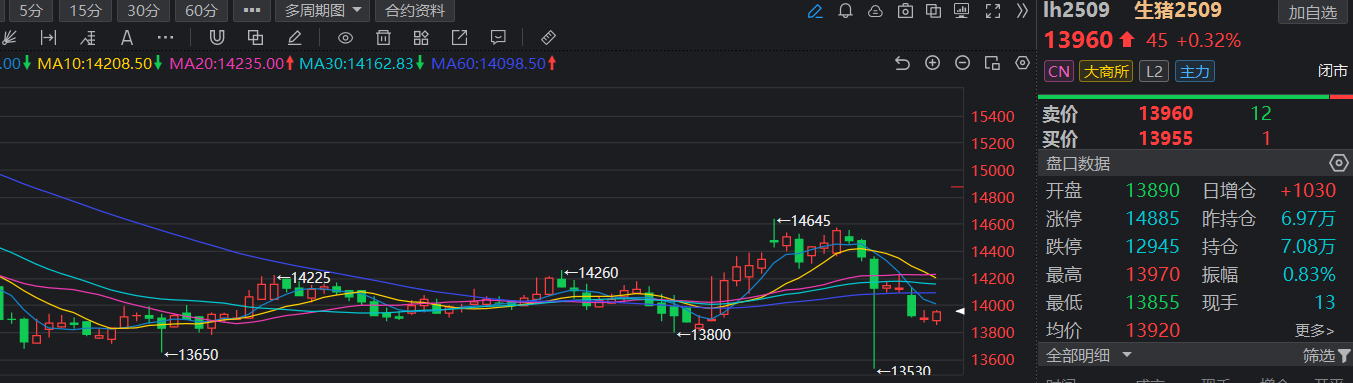
Task: Undo the last chart action
Action: [x=902, y=63]
